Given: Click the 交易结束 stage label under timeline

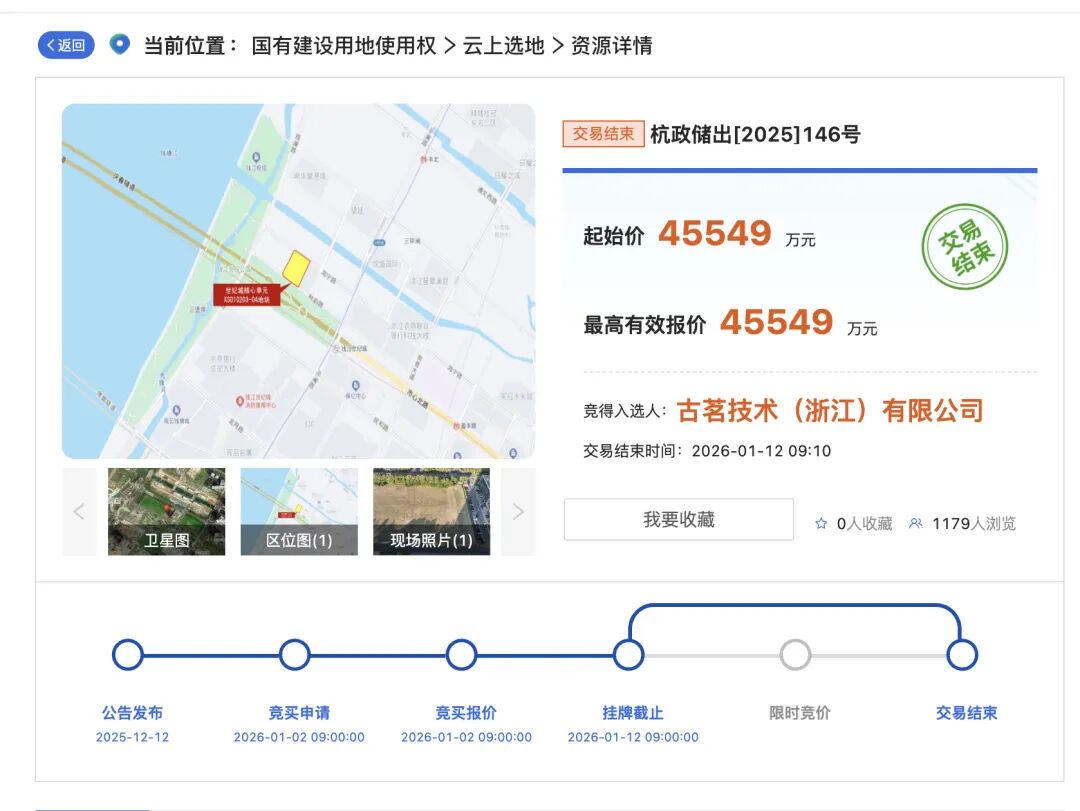Looking at the screenshot, I should 966,712.
